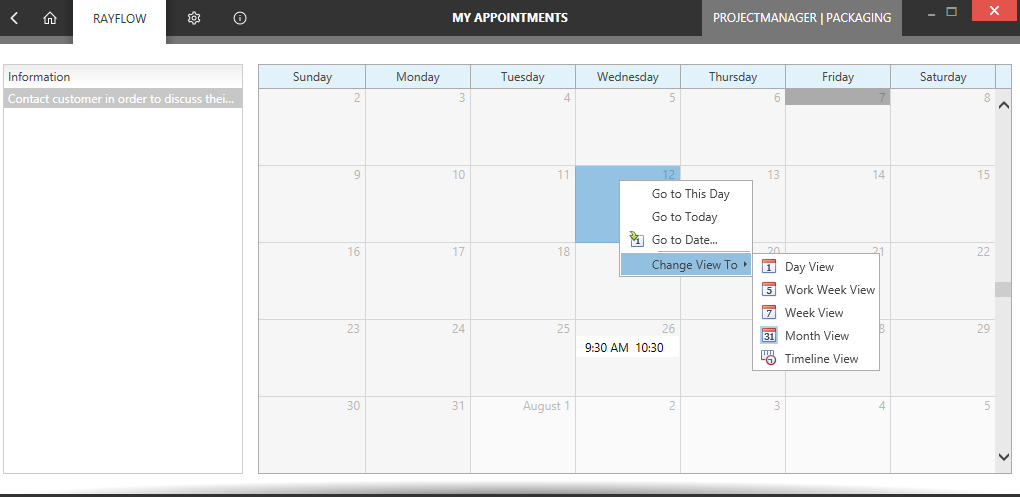Click the info circle icon
Screen dimensions: 1020x497
click(240, 18)
